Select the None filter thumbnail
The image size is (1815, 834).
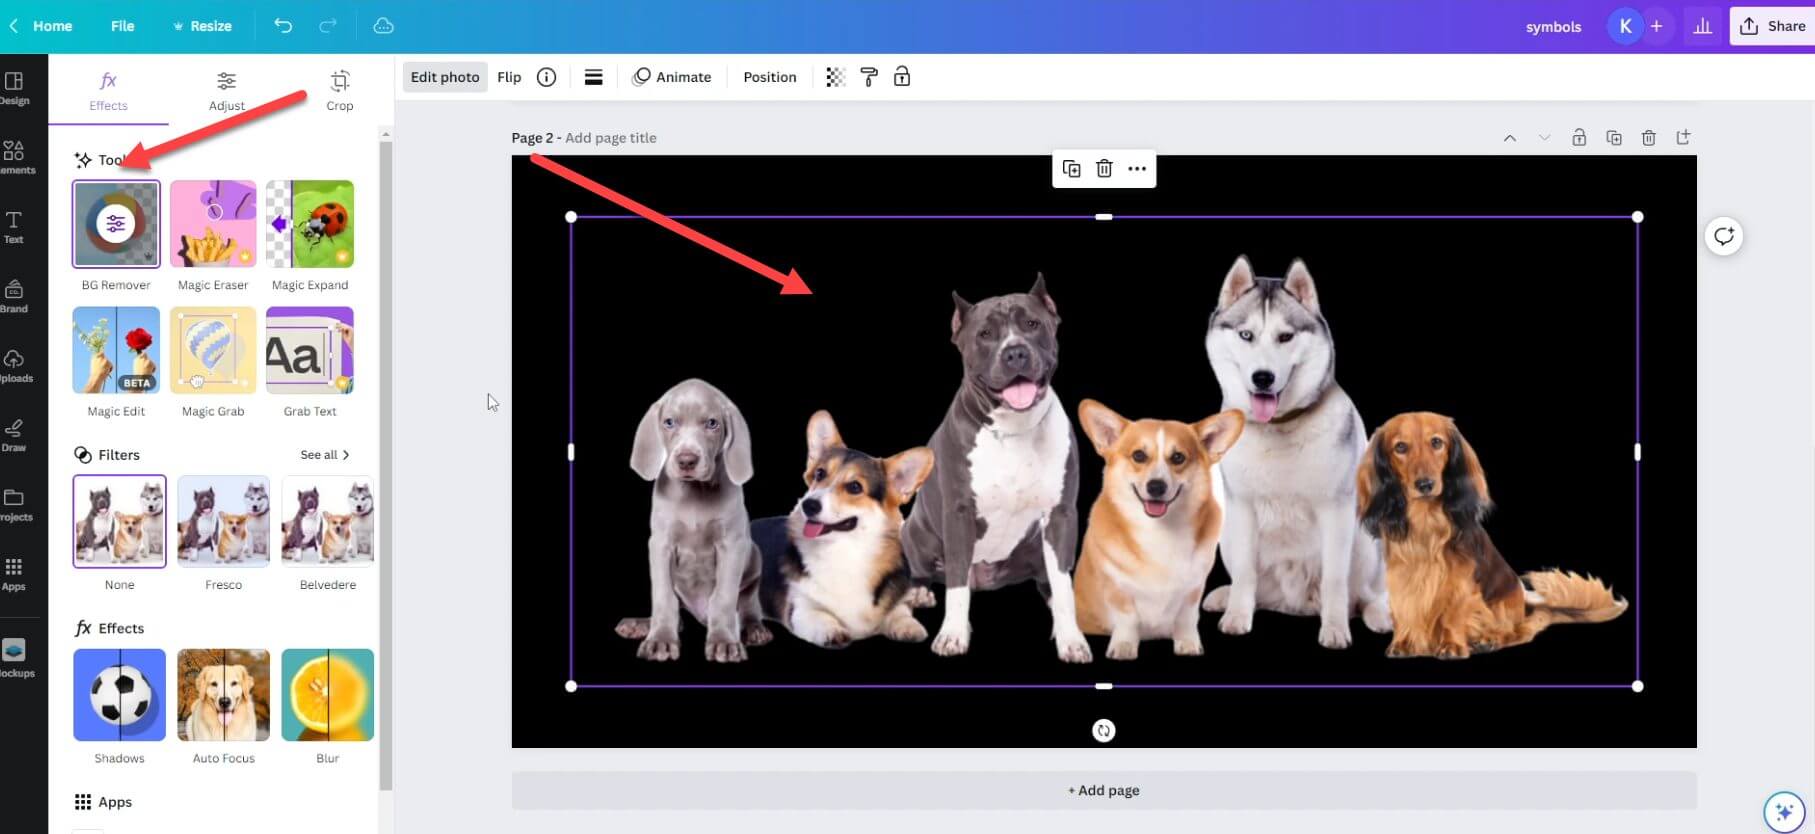(x=119, y=522)
